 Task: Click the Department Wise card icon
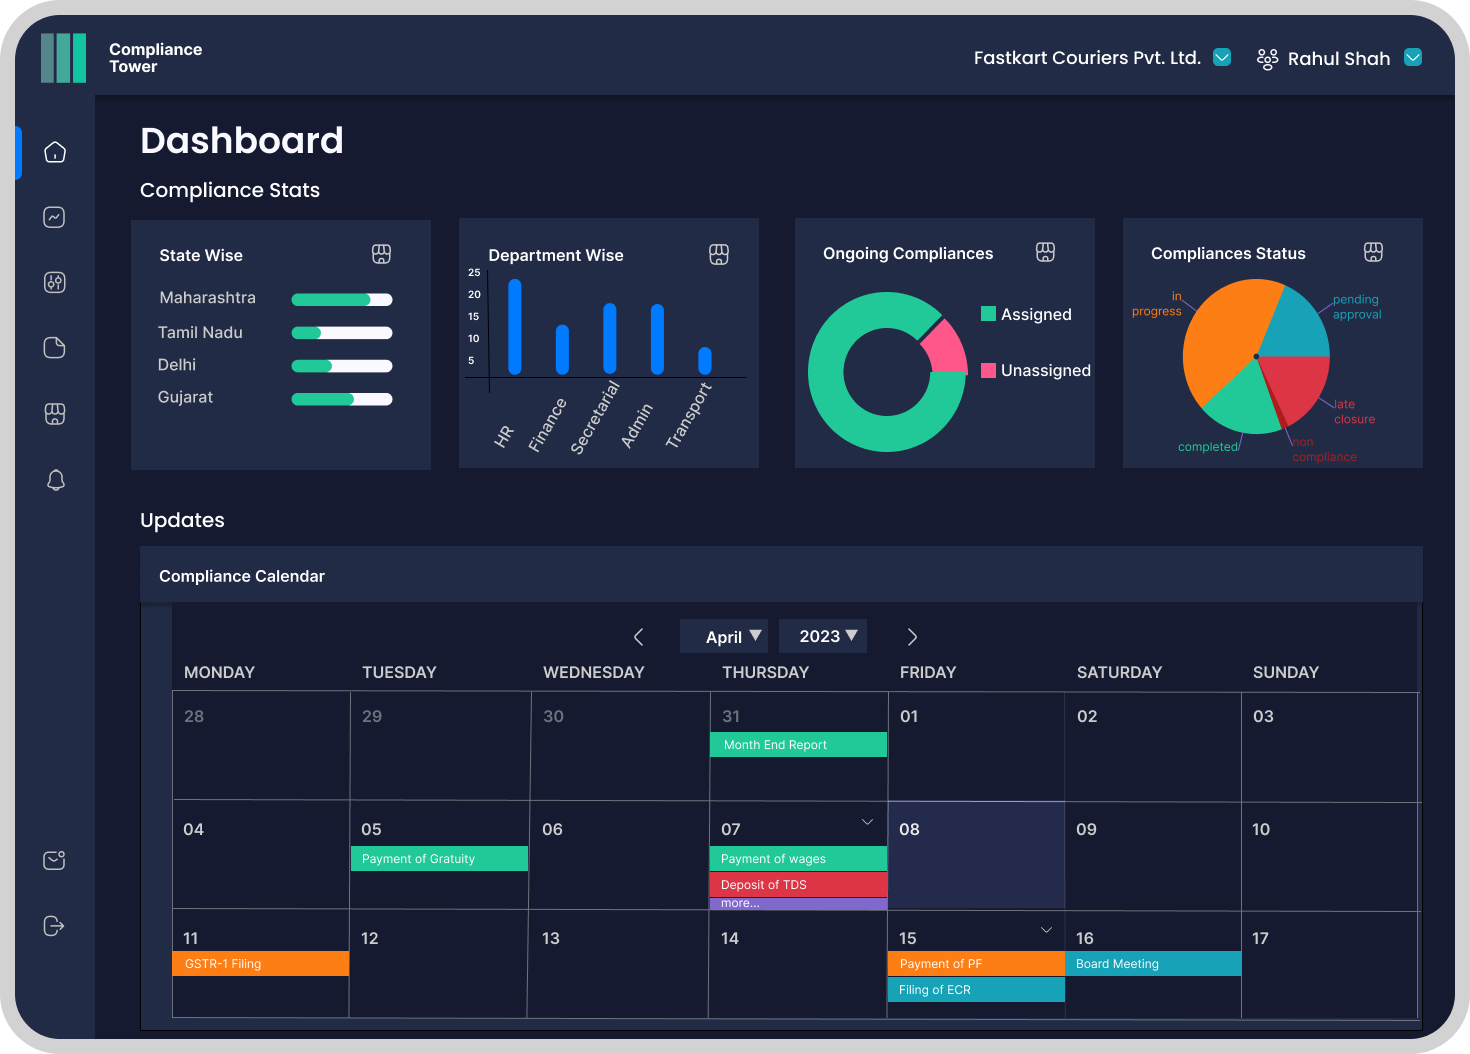click(x=719, y=254)
